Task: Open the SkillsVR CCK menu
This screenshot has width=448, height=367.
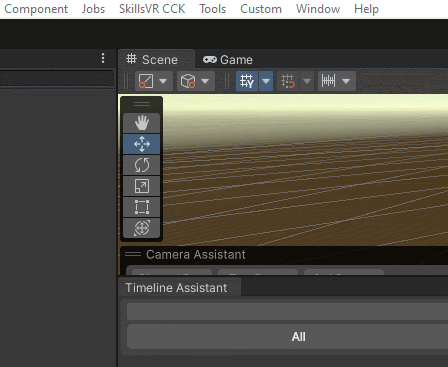Action: click(x=152, y=9)
